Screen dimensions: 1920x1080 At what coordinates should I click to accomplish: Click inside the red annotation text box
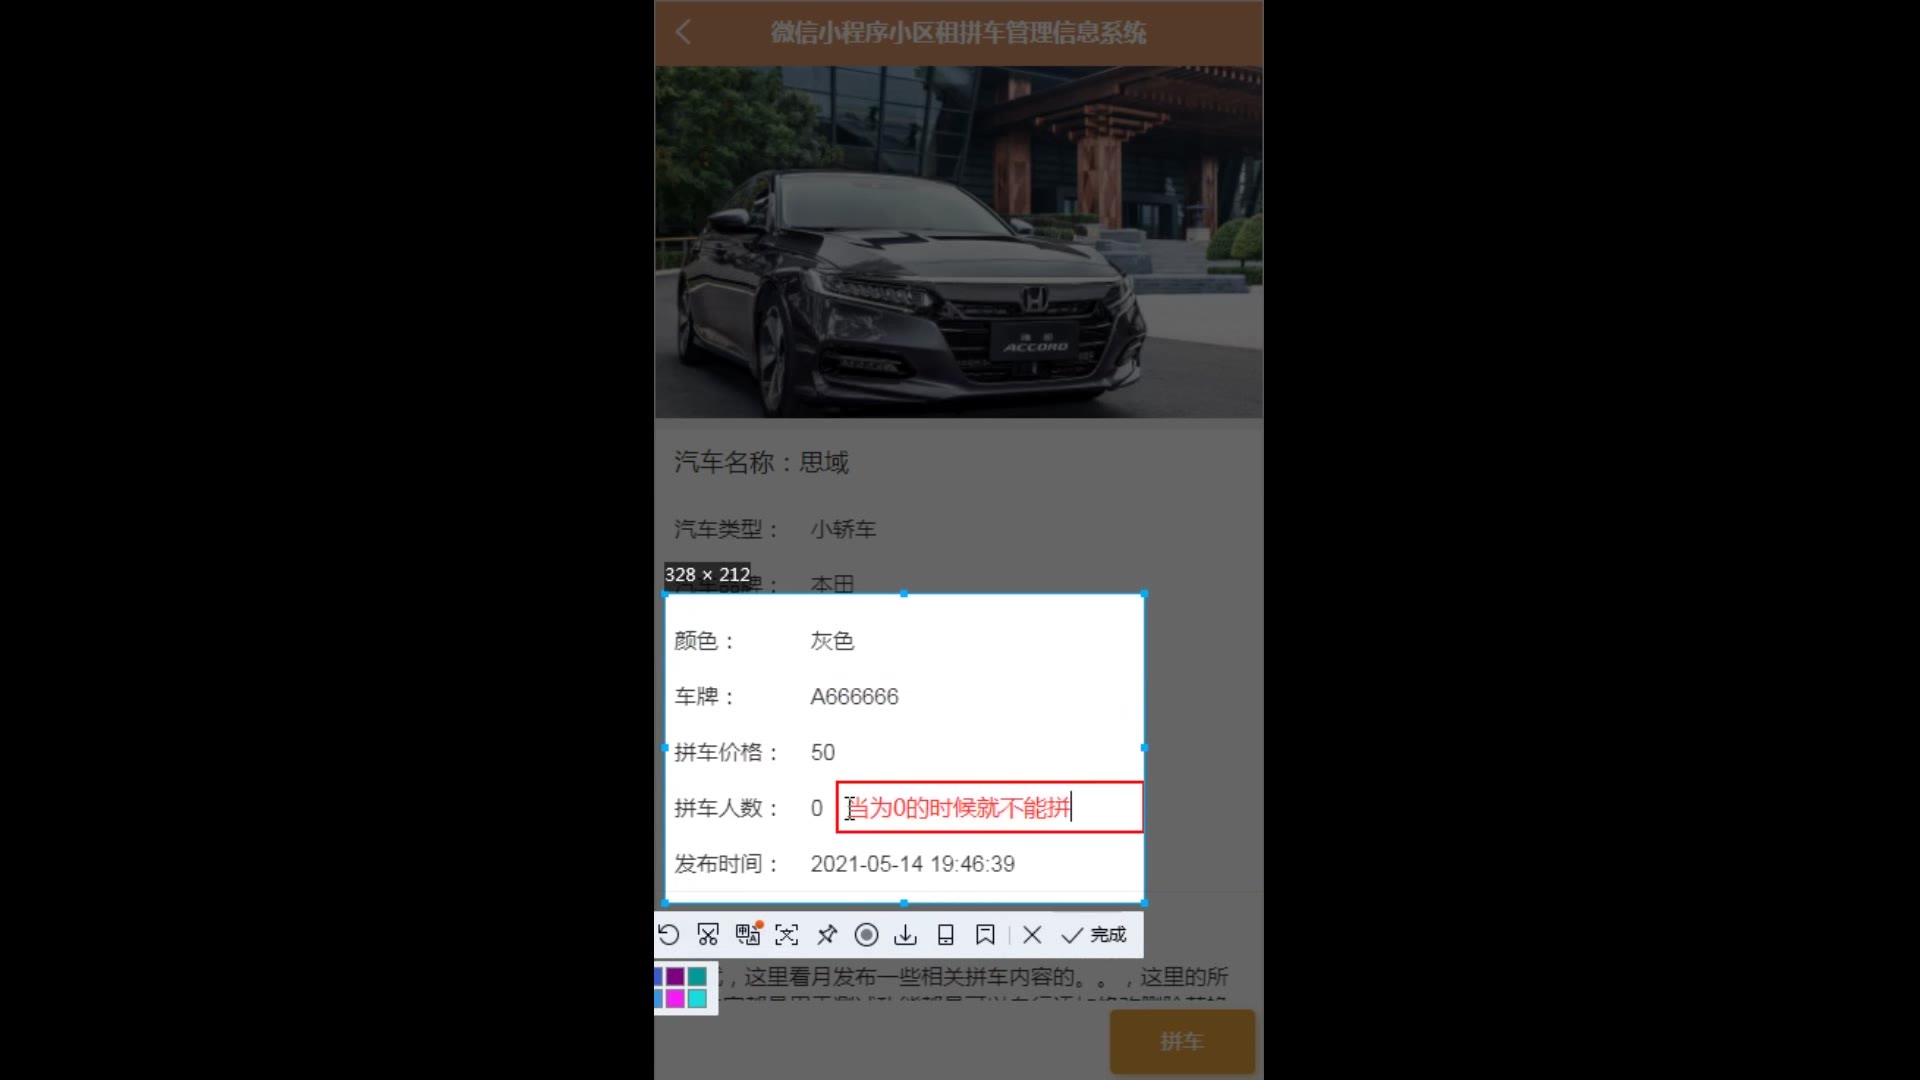coord(990,807)
